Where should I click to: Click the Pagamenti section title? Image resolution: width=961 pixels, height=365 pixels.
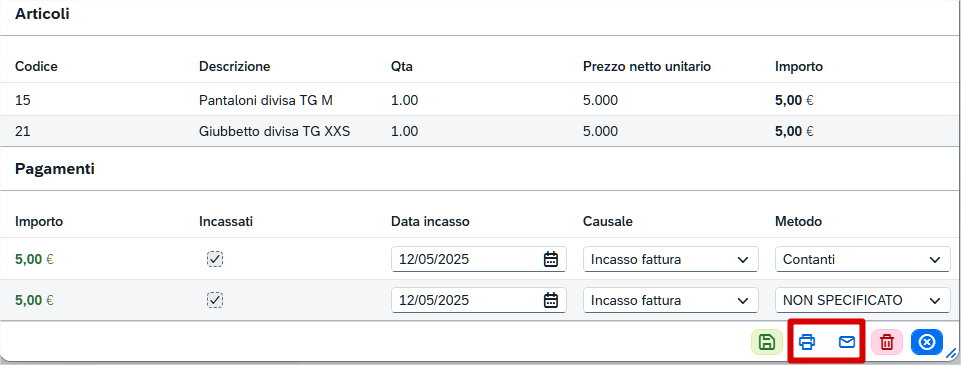tap(55, 169)
